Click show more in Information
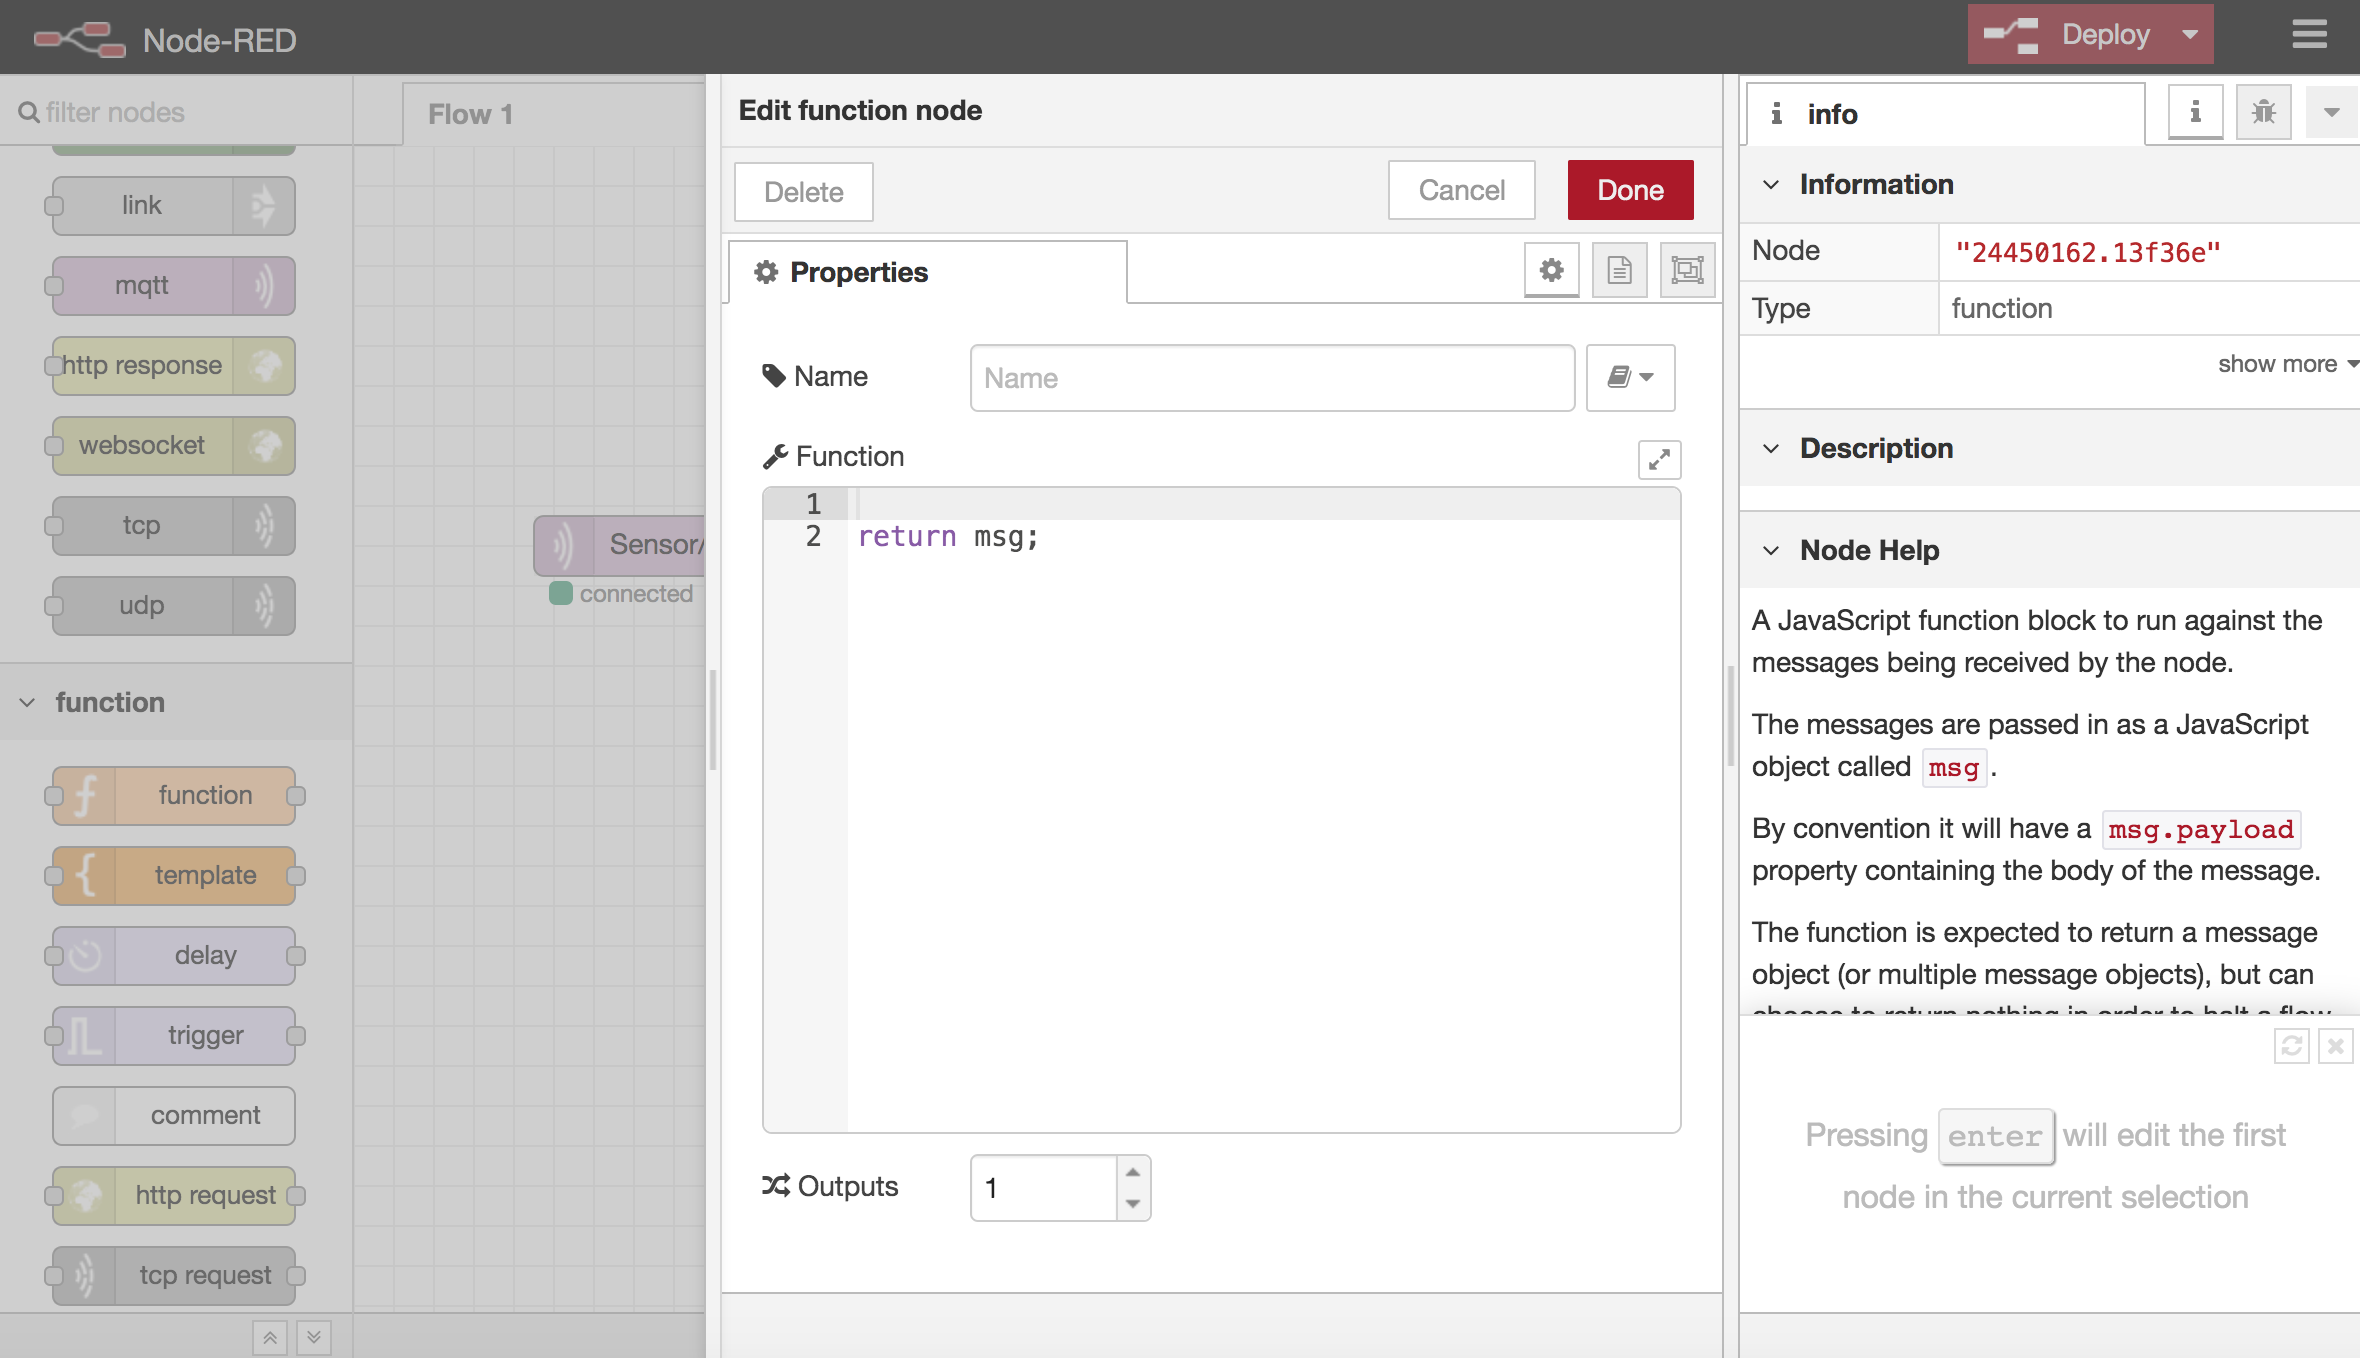The height and width of the screenshot is (1358, 2360). [2286, 364]
